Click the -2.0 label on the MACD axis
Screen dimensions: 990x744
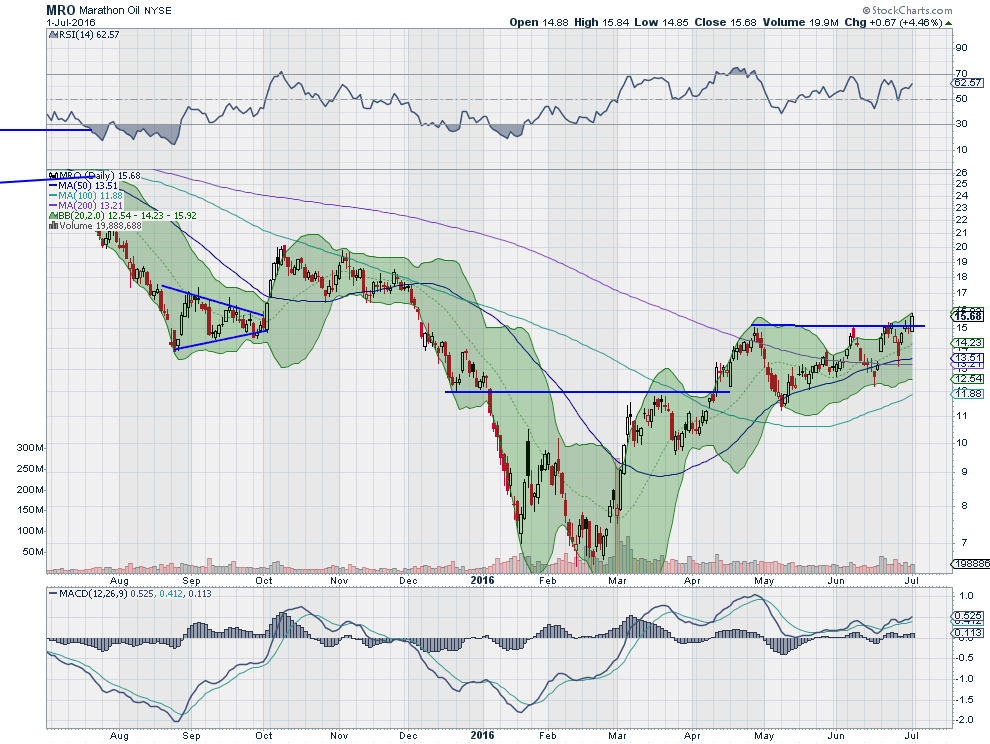(x=963, y=720)
